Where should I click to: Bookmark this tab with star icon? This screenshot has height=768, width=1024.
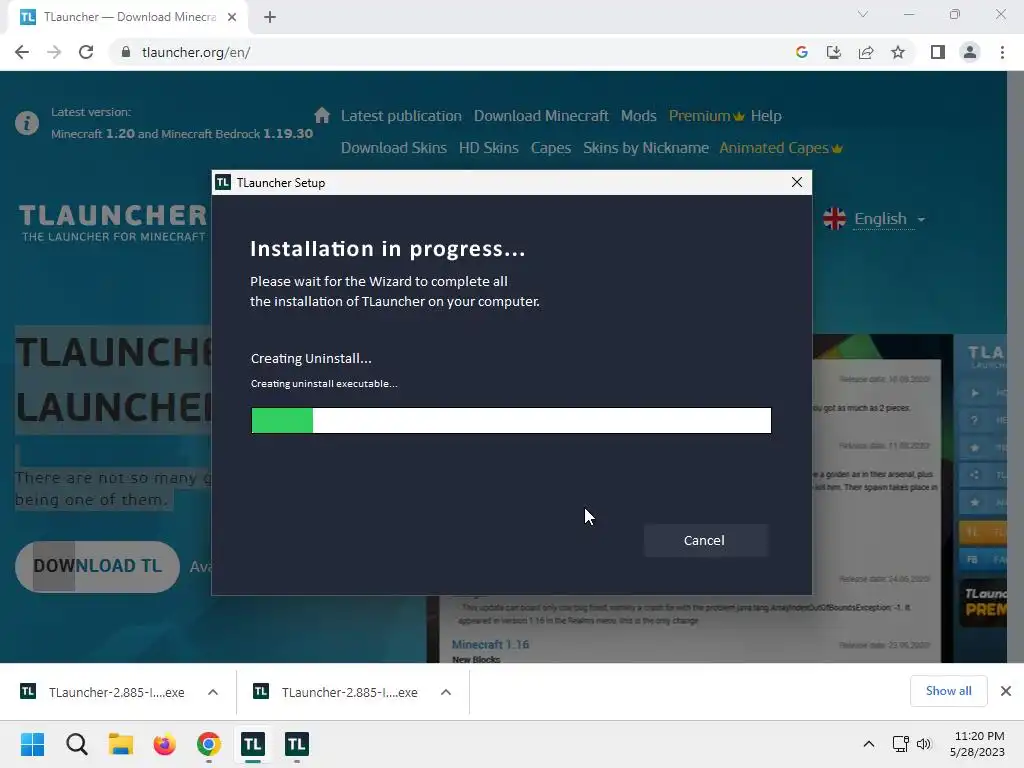(898, 52)
